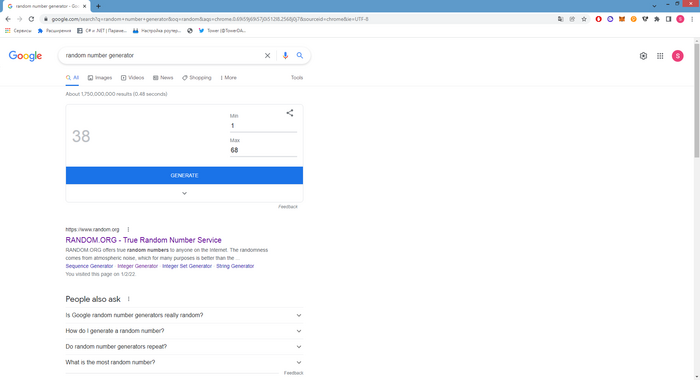The height and width of the screenshot is (380, 700).
Task: Expand the generator widget chevron below GENERATE
Action: pyautogui.click(x=184, y=193)
